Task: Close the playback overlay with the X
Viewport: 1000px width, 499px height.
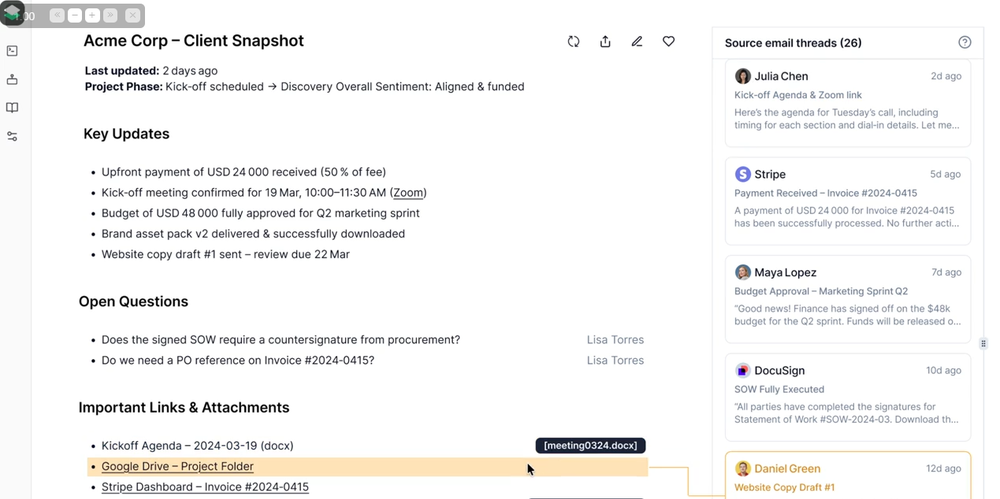Action: pos(132,15)
